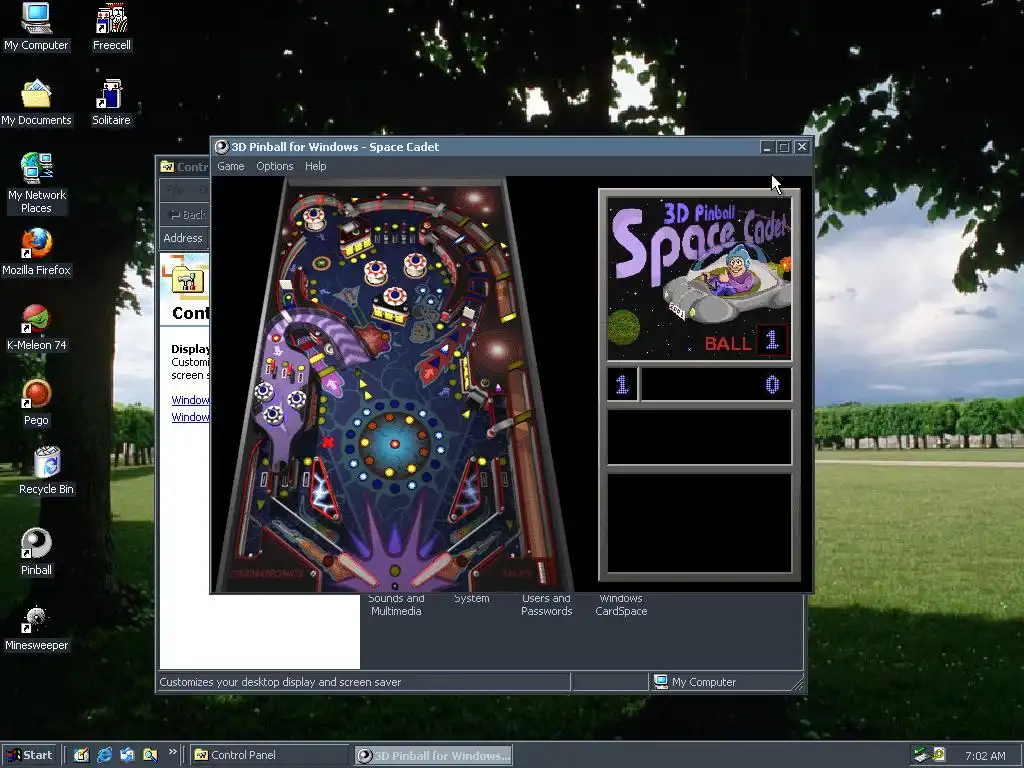The width and height of the screenshot is (1024, 768).
Task: Click the search folder quick launch icon
Action: pos(150,755)
